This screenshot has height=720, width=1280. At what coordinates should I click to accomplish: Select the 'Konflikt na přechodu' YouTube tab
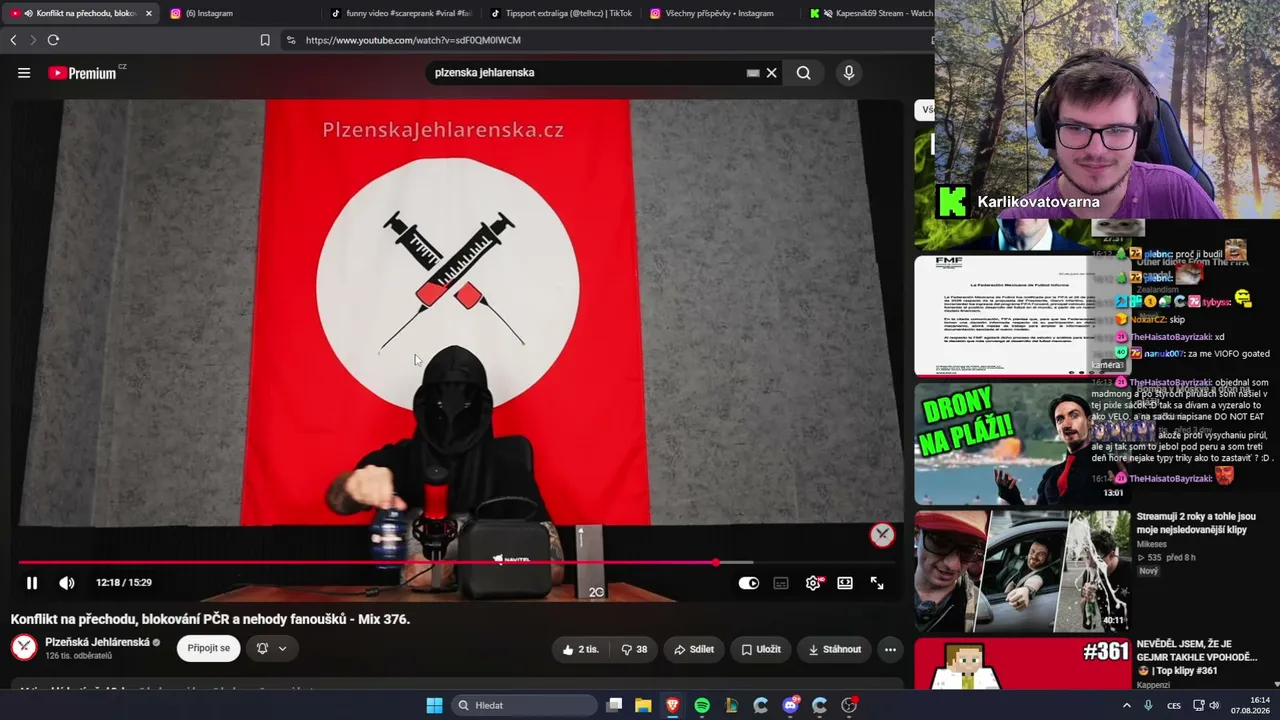80,13
